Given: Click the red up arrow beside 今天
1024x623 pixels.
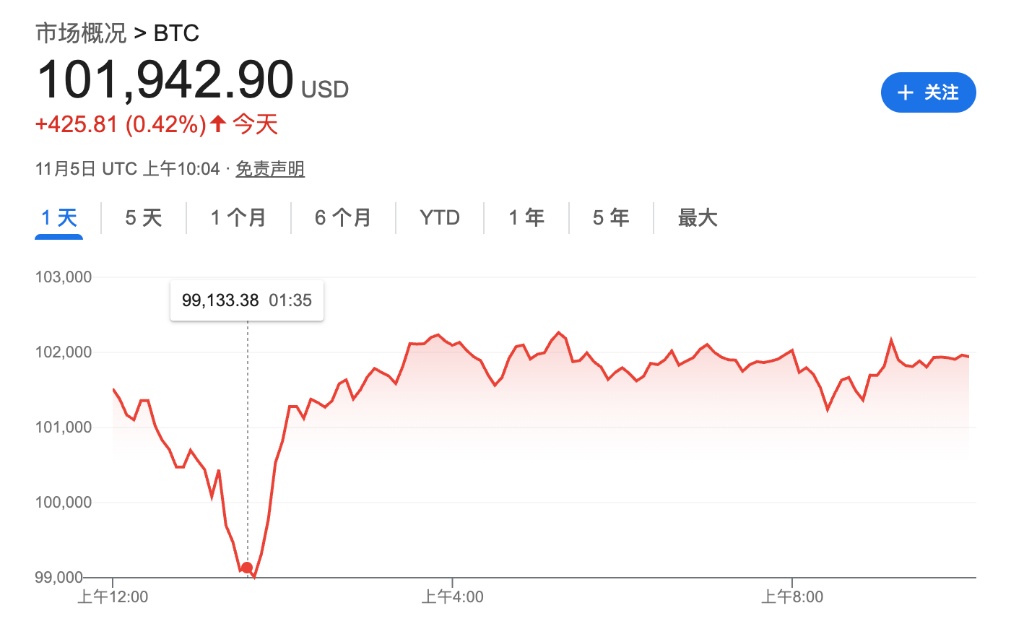Looking at the screenshot, I should point(218,125).
